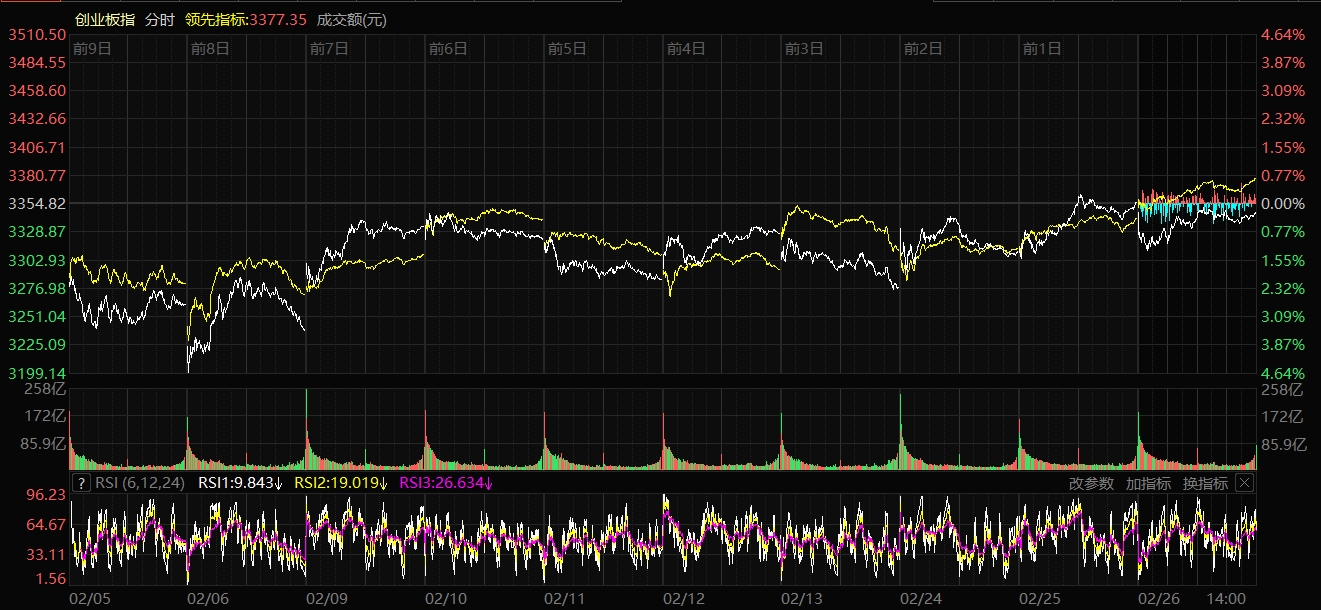Select the RSI (6,12,24) indicator name
The image size is (1321, 610).
(x=141, y=483)
